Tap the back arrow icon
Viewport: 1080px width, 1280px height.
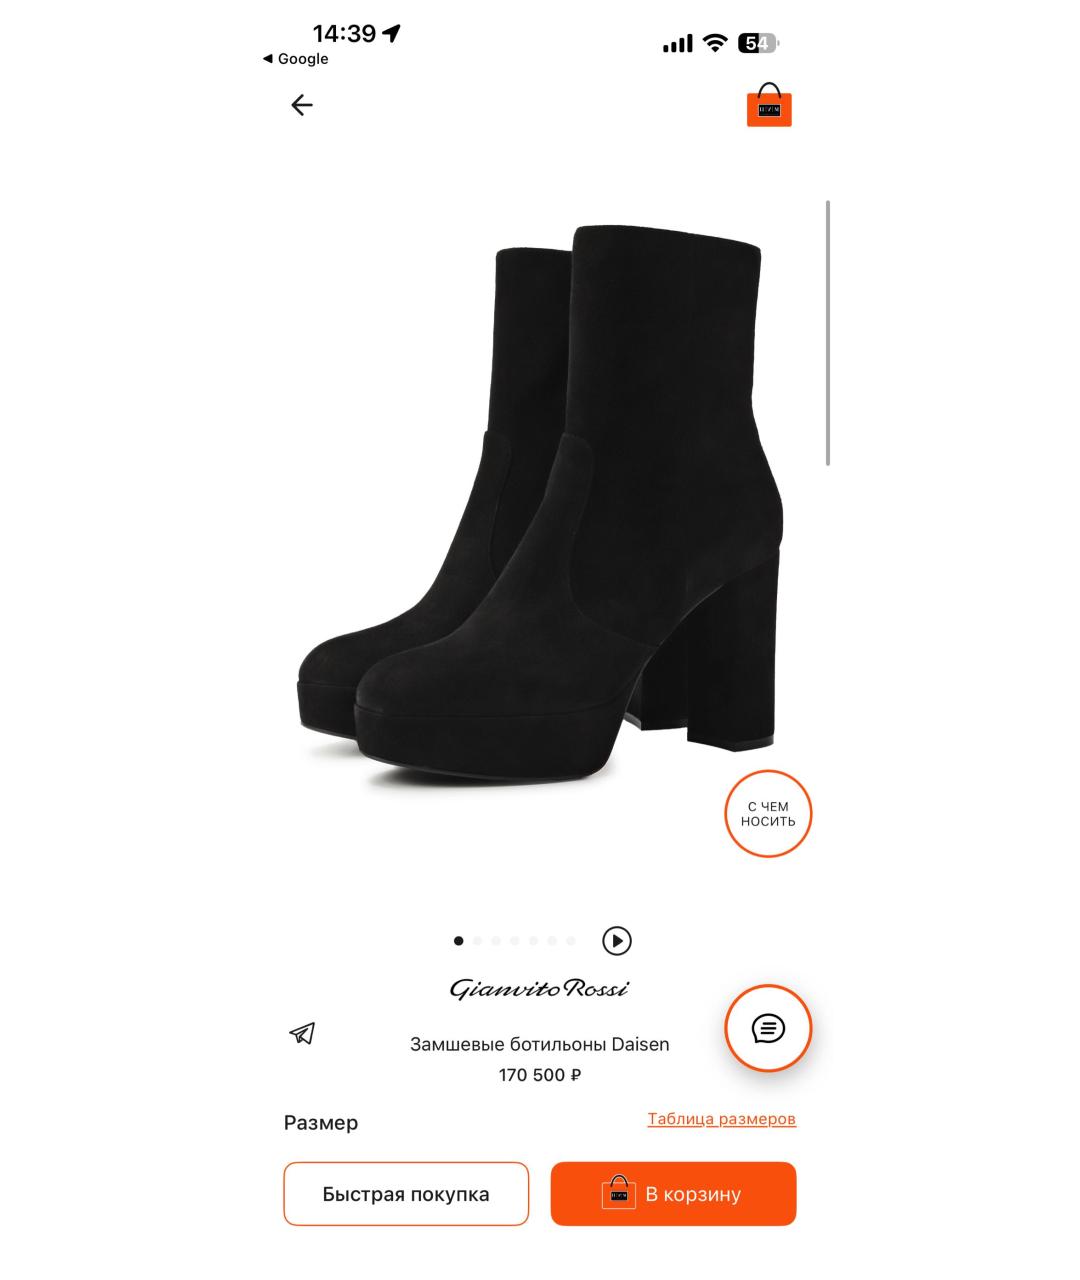(x=301, y=105)
